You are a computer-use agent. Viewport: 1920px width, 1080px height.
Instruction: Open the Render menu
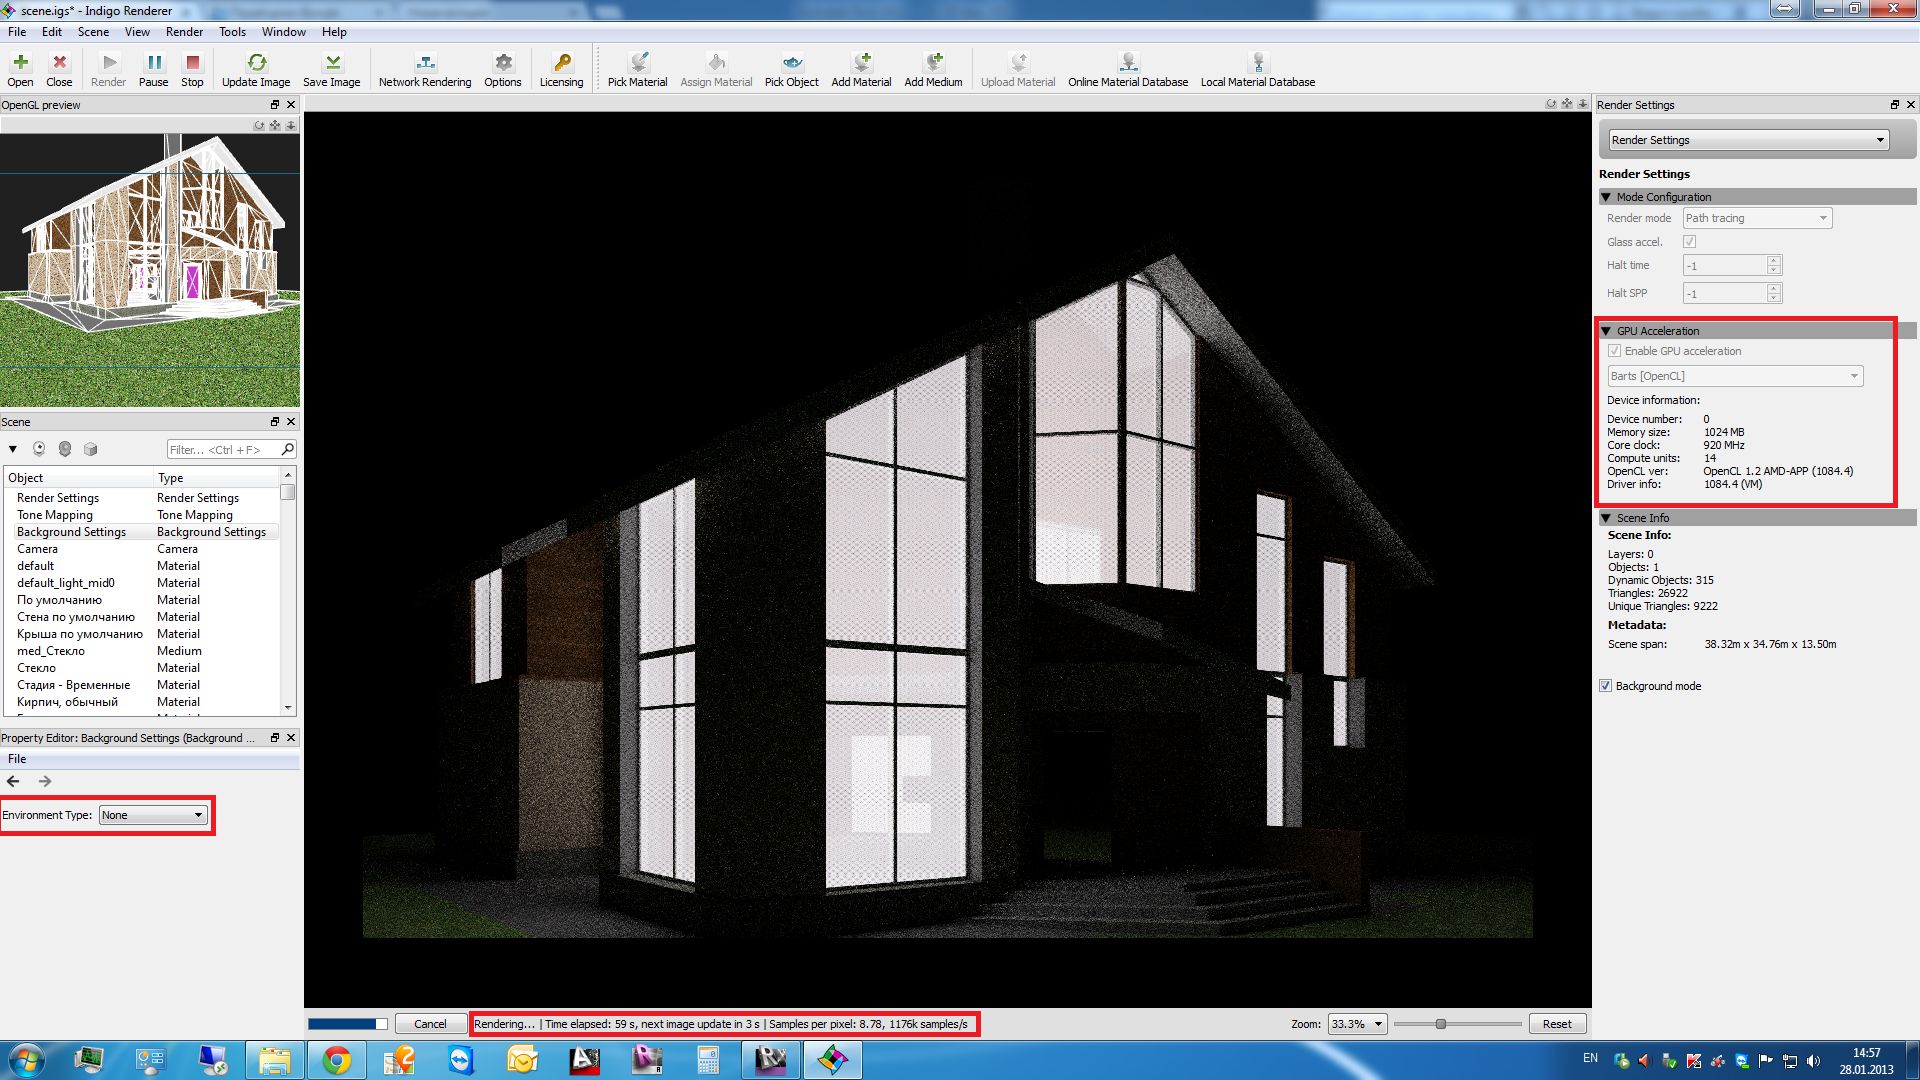click(x=184, y=32)
